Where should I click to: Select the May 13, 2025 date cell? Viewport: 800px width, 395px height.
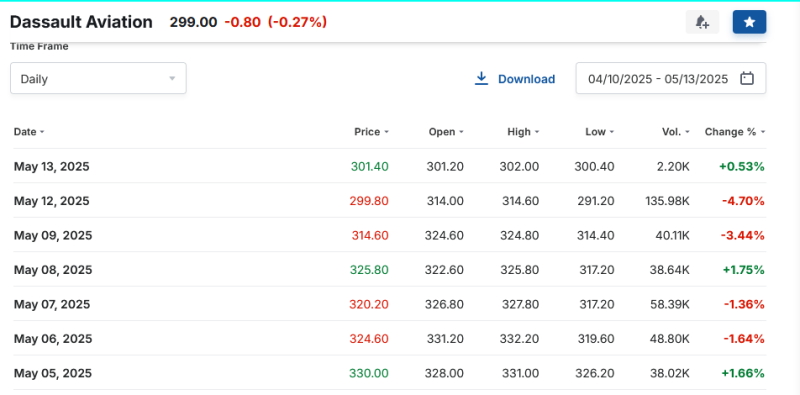[x=52, y=166]
